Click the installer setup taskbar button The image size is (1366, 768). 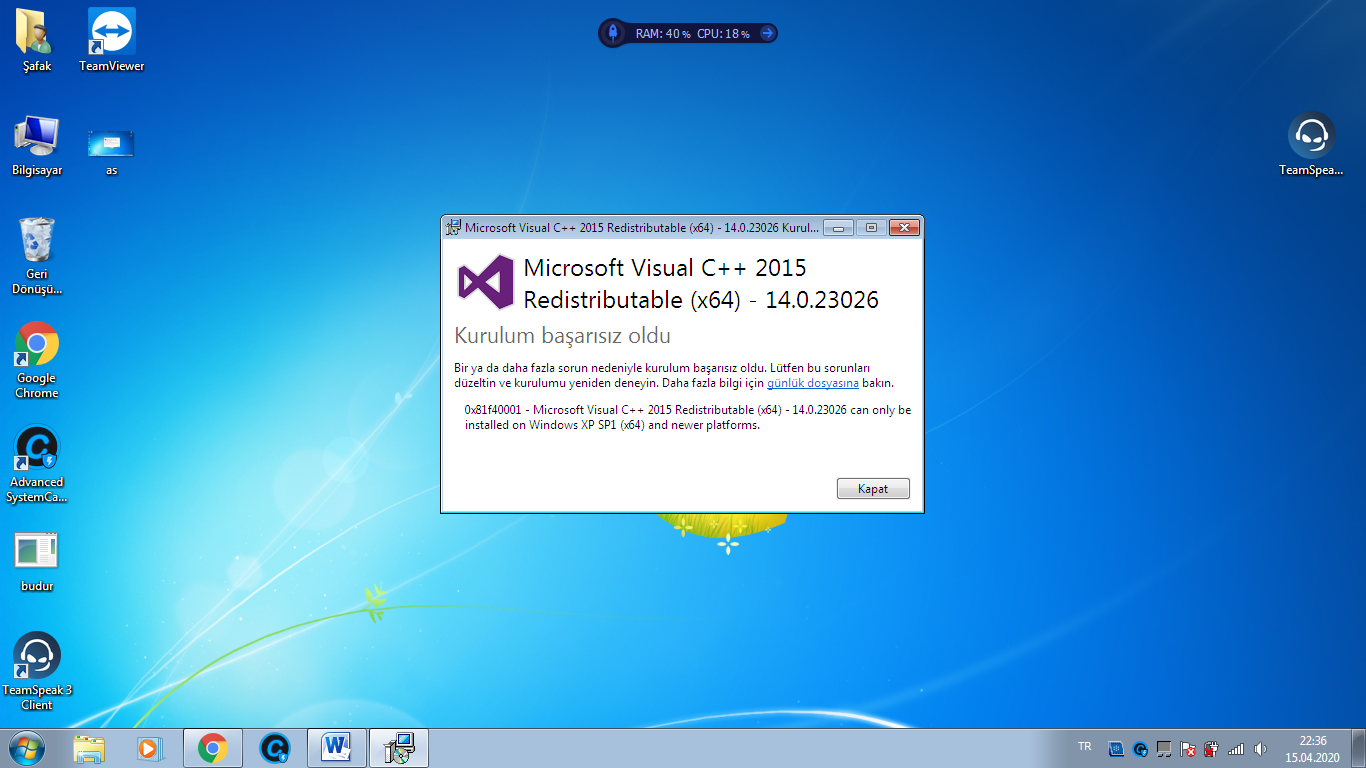[x=399, y=748]
